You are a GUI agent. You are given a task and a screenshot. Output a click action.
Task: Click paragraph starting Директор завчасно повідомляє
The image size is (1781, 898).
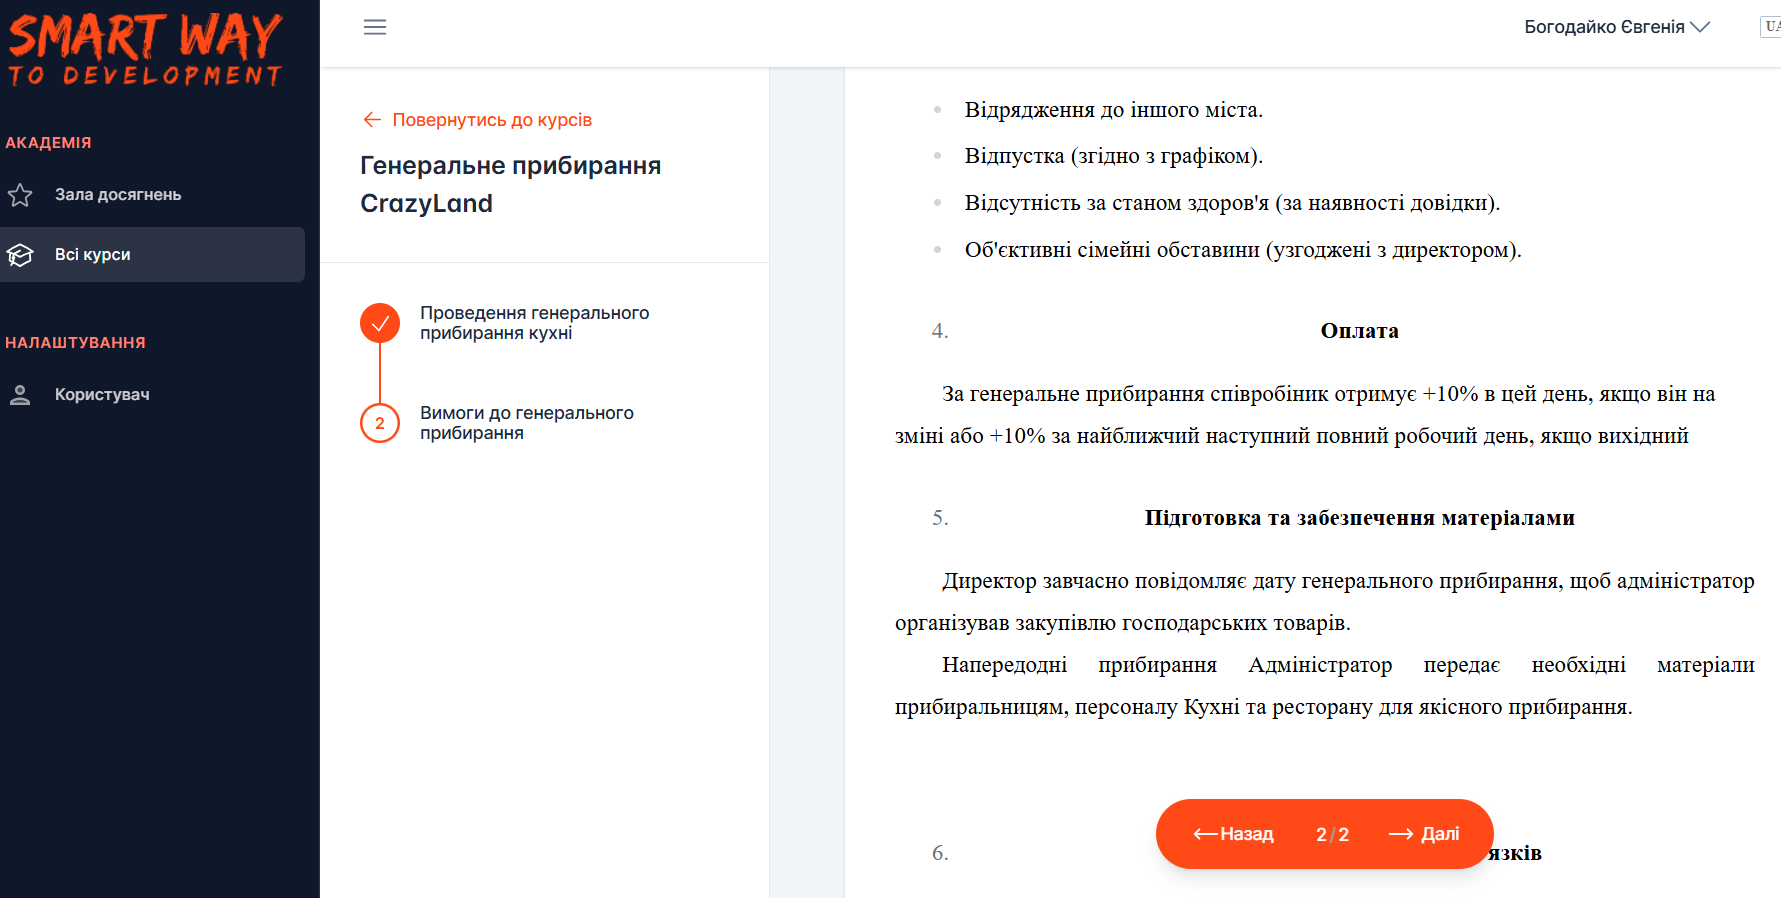tap(1325, 602)
